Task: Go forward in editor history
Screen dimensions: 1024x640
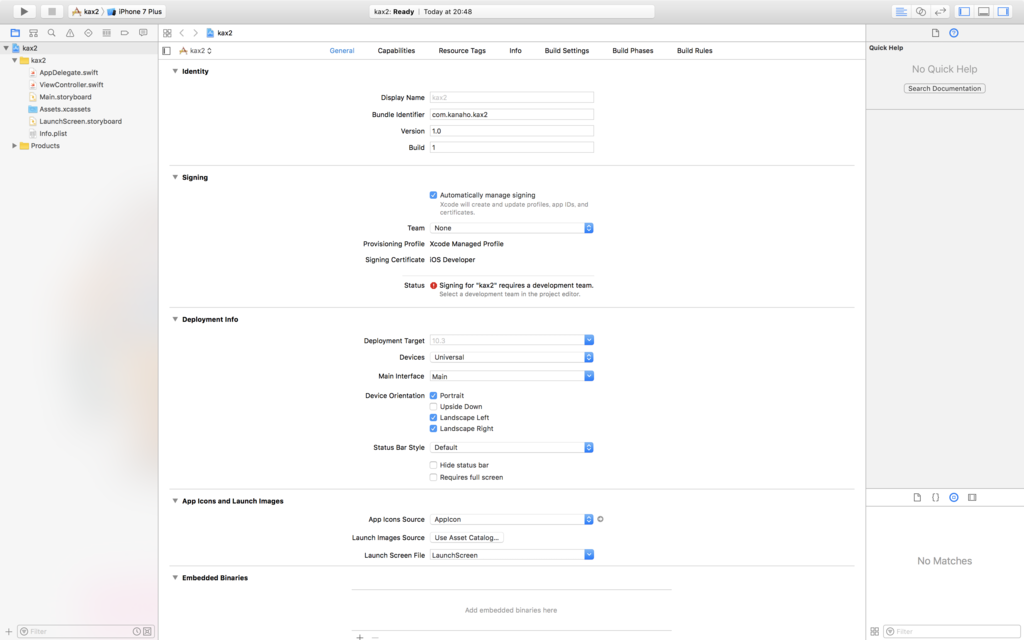Action: (195, 33)
